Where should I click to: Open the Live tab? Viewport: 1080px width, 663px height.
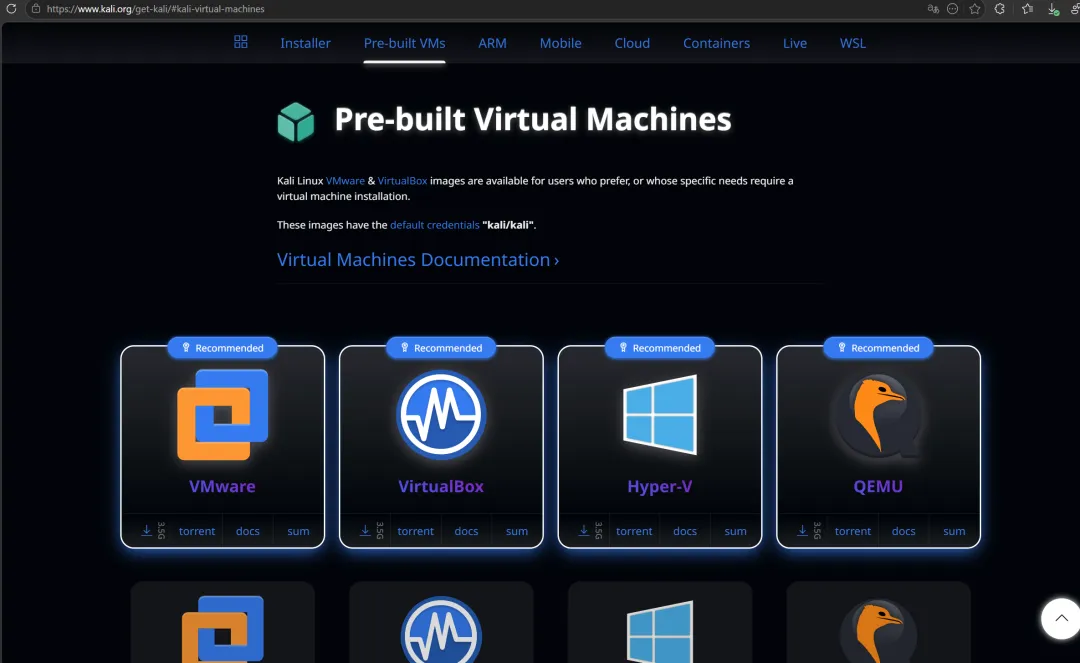click(x=794, y=43)
